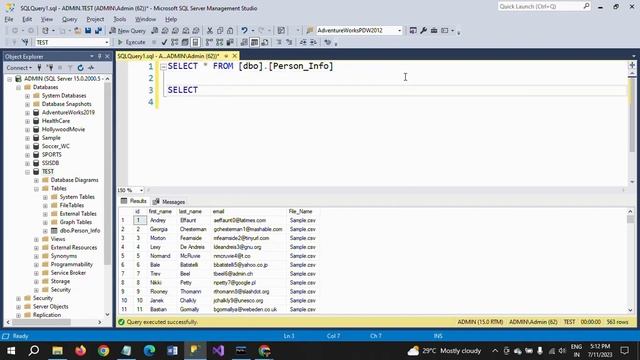Pin the Object Explorer panel
The width and height of the screenshot is (640, 360).
pyautogui.click(x=100, y=57)
